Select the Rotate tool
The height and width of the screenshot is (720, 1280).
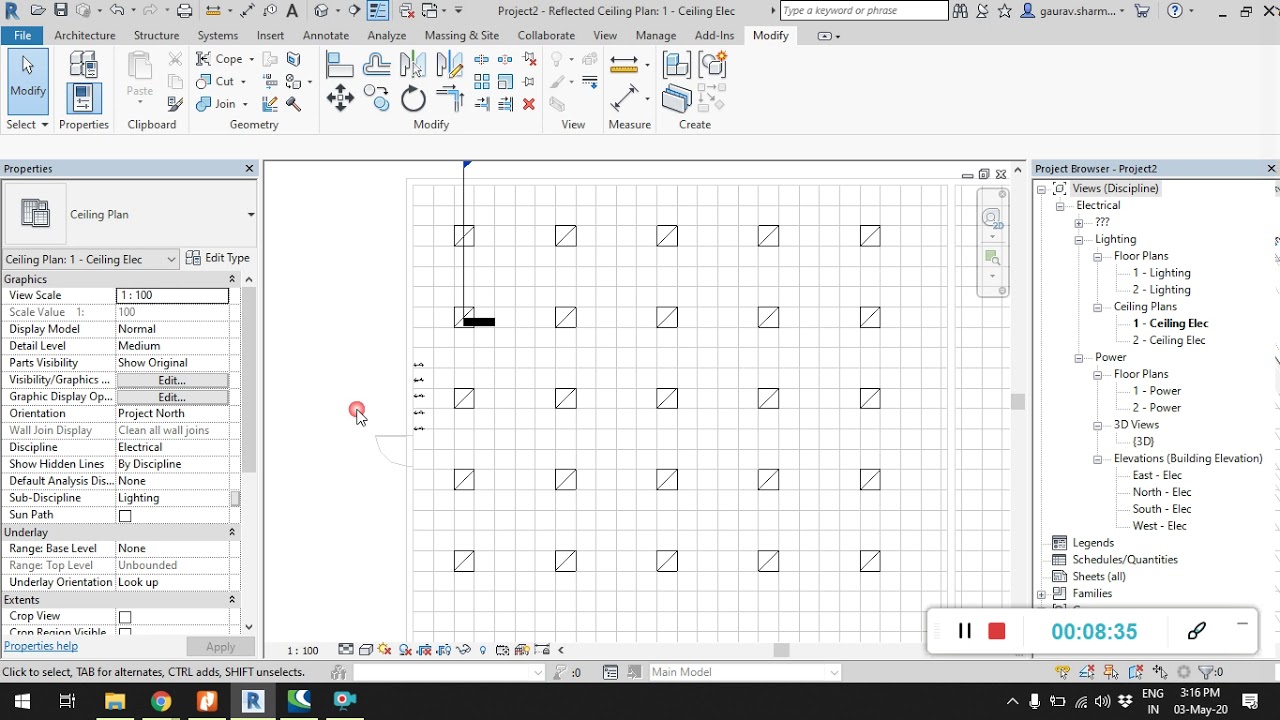[x=413, y=98]
